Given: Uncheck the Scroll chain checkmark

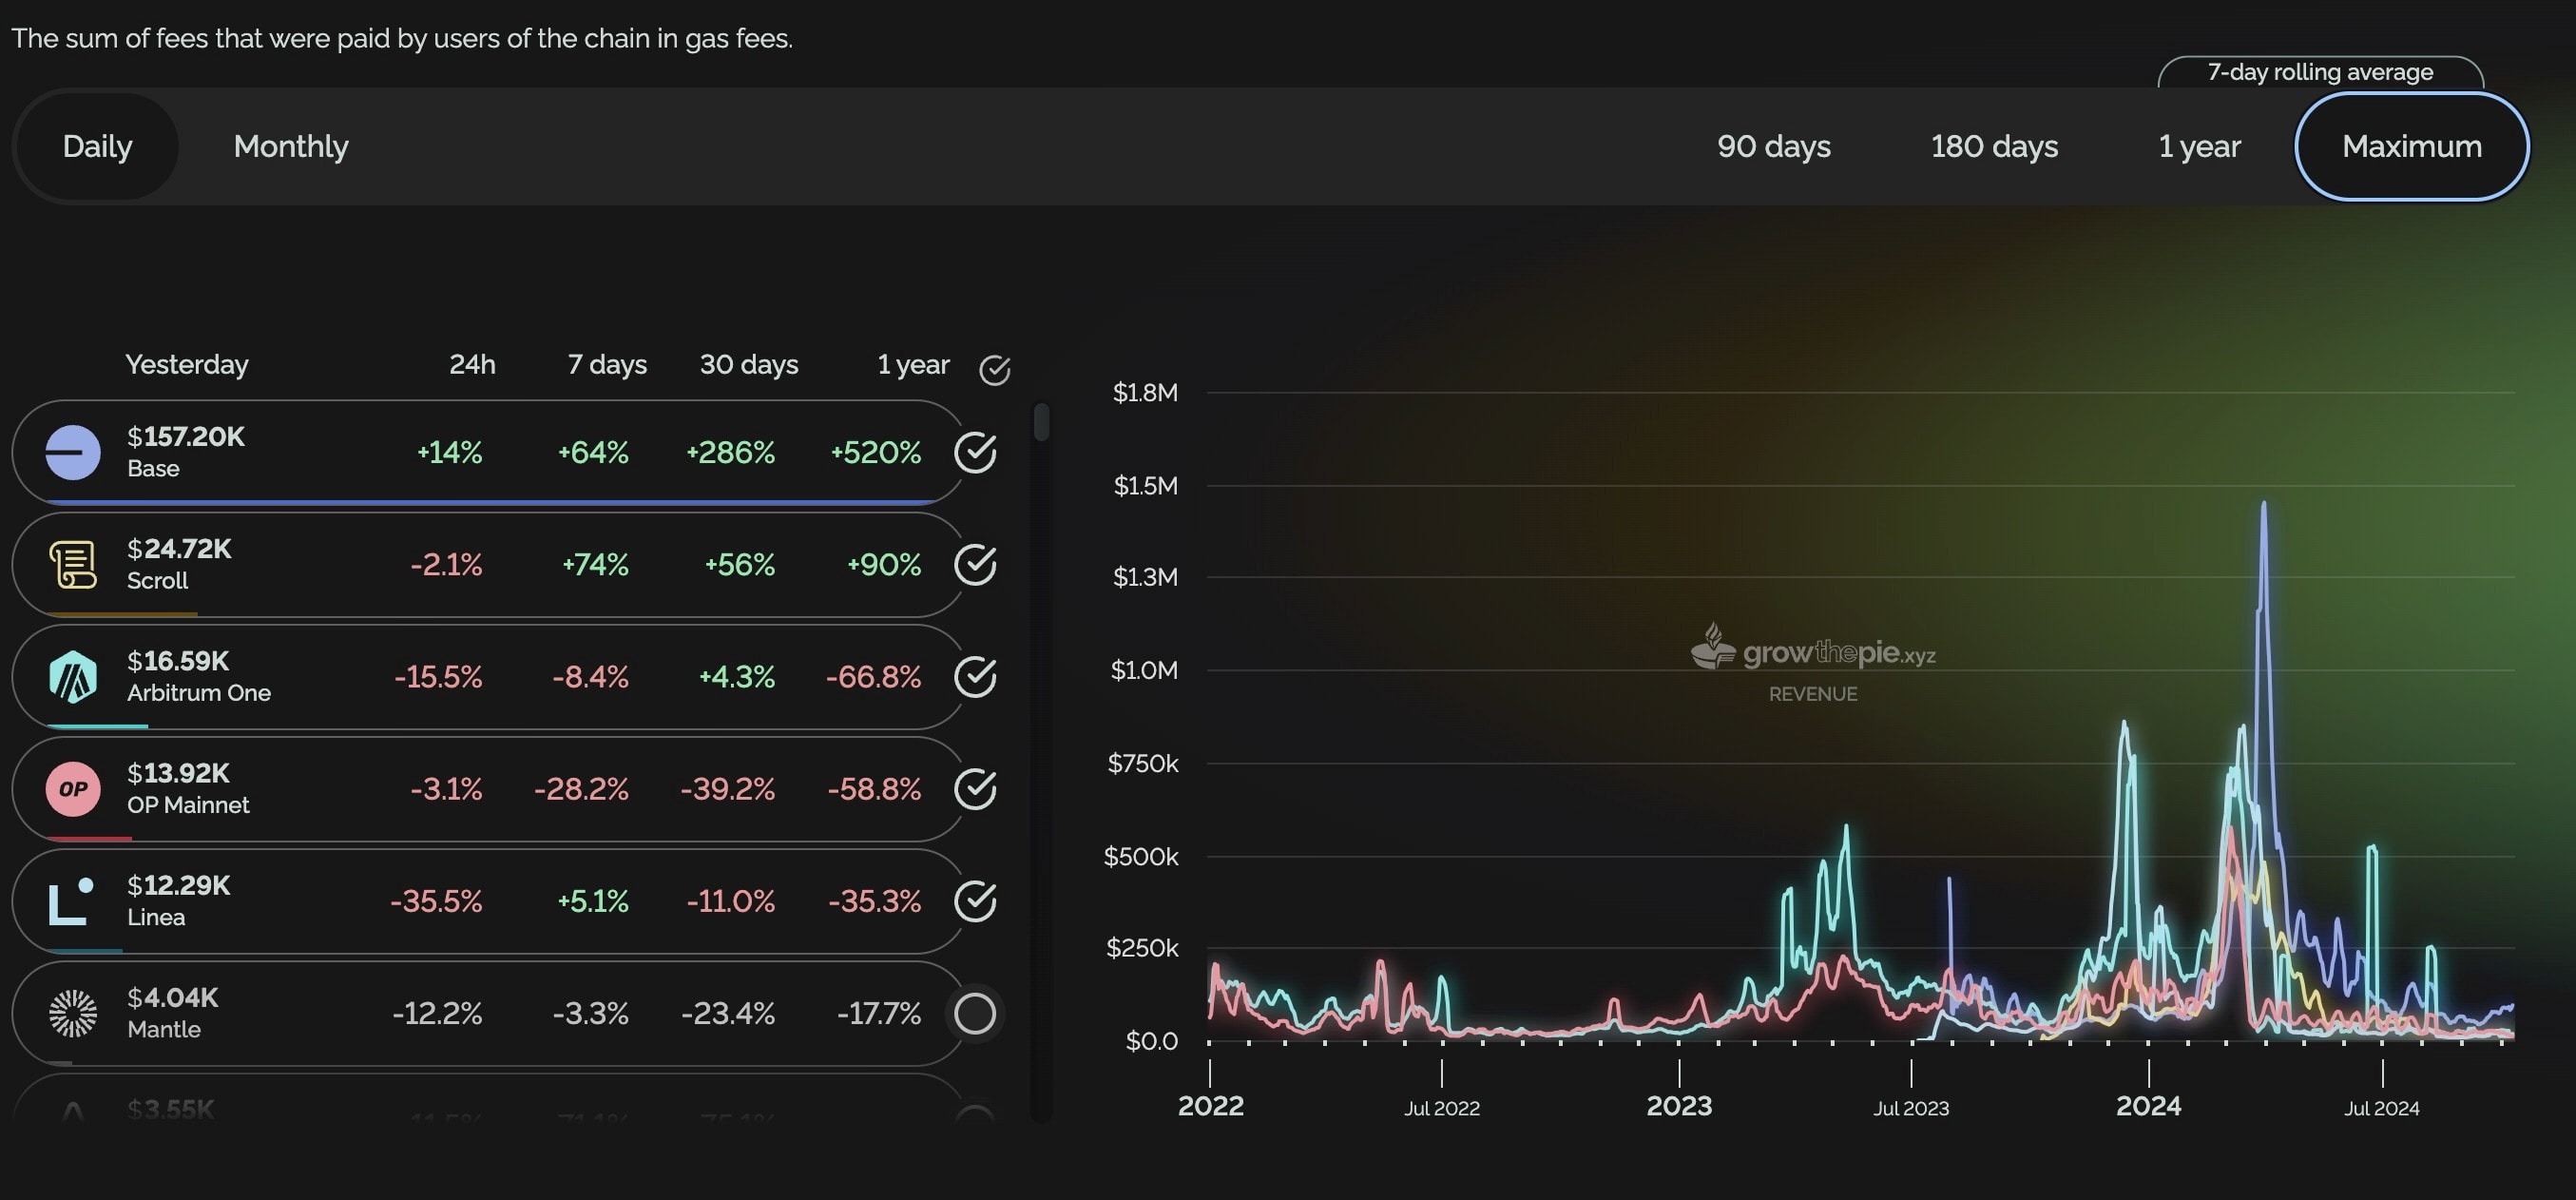Looking at the screenshot, I should [x=975, y=565].
